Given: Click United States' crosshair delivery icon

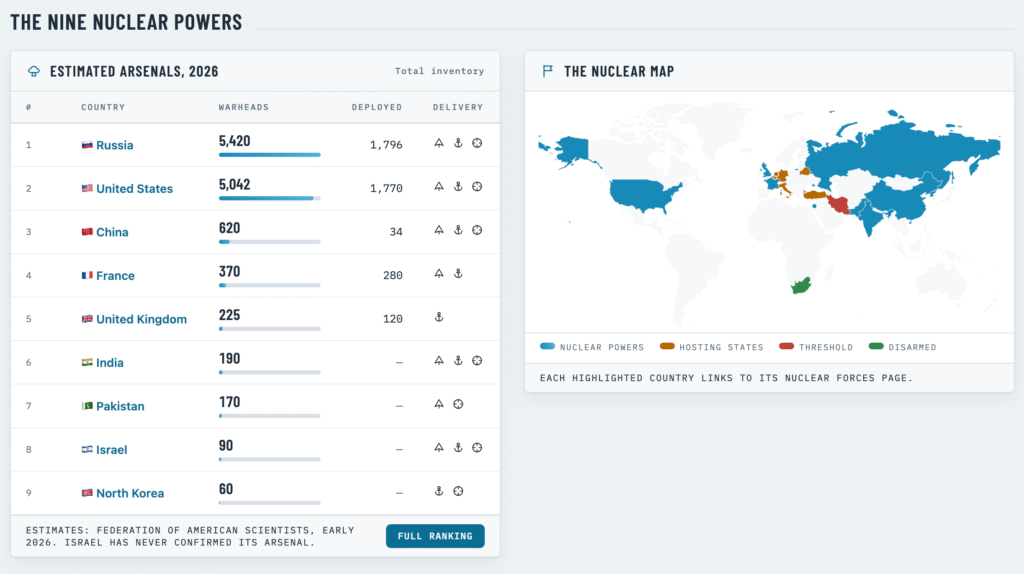Looking at the screenshot, I should tap(477, 187).
